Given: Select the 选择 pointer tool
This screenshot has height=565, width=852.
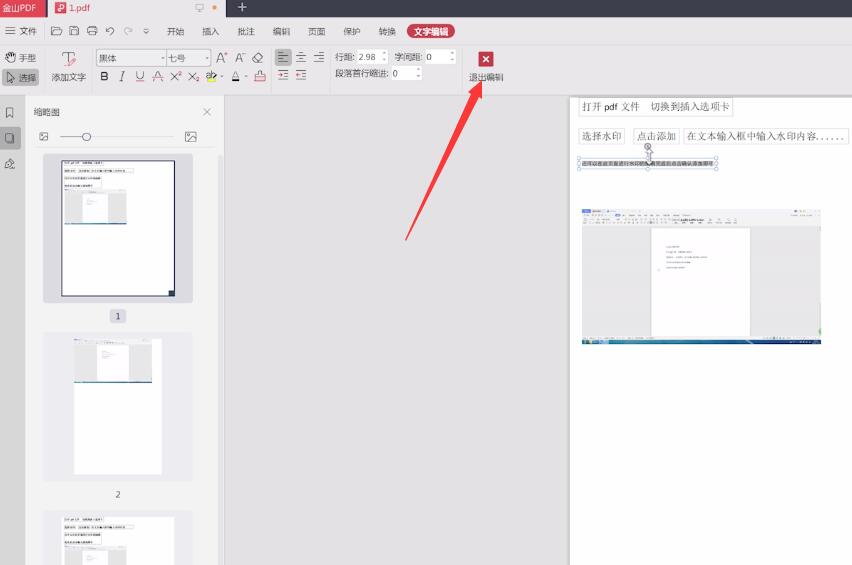Looking at the screenshot, I should (21, 78).
